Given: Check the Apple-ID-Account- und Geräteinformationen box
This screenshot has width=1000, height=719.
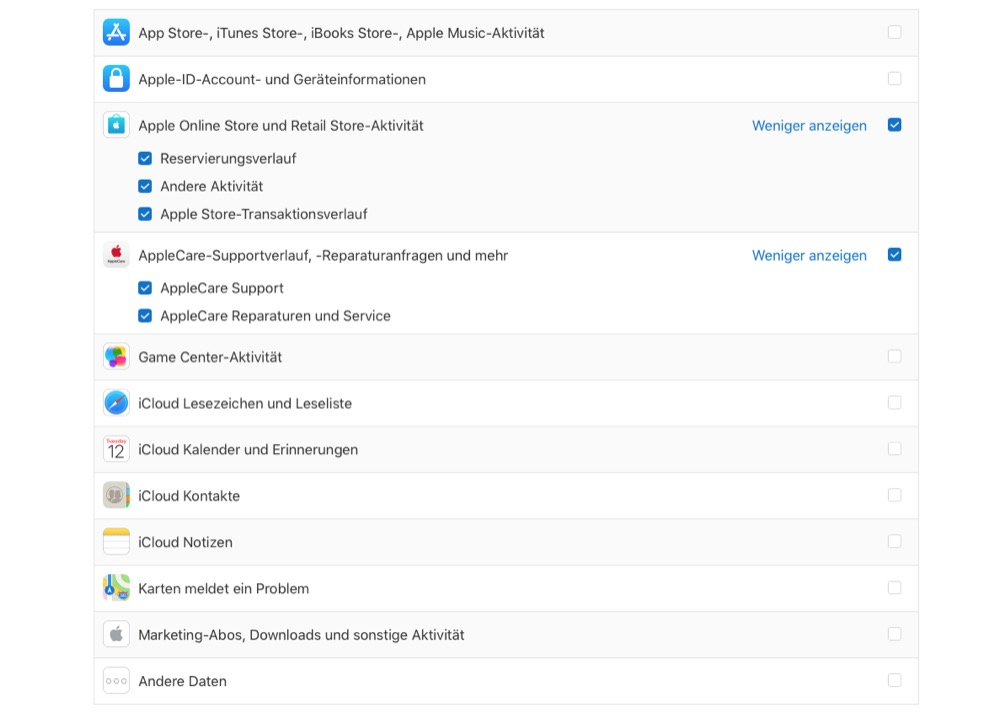Looking at the screenshot, I should 895,78.
